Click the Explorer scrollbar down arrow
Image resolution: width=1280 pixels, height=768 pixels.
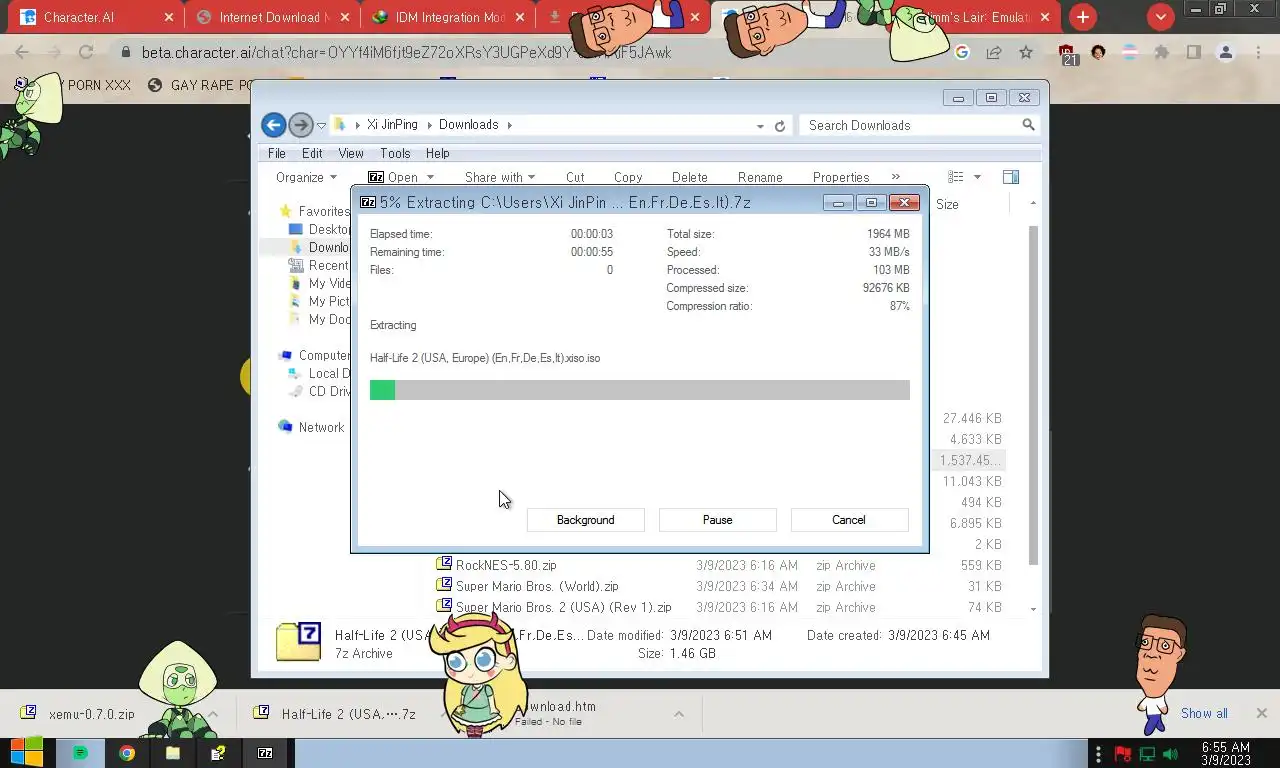1033,608
